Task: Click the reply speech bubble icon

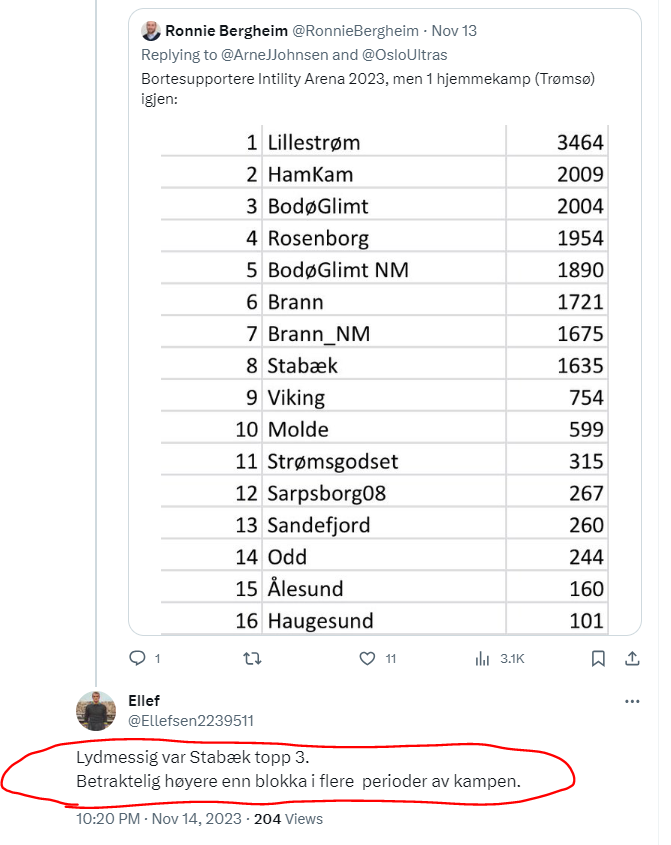Action: [137, 658]
